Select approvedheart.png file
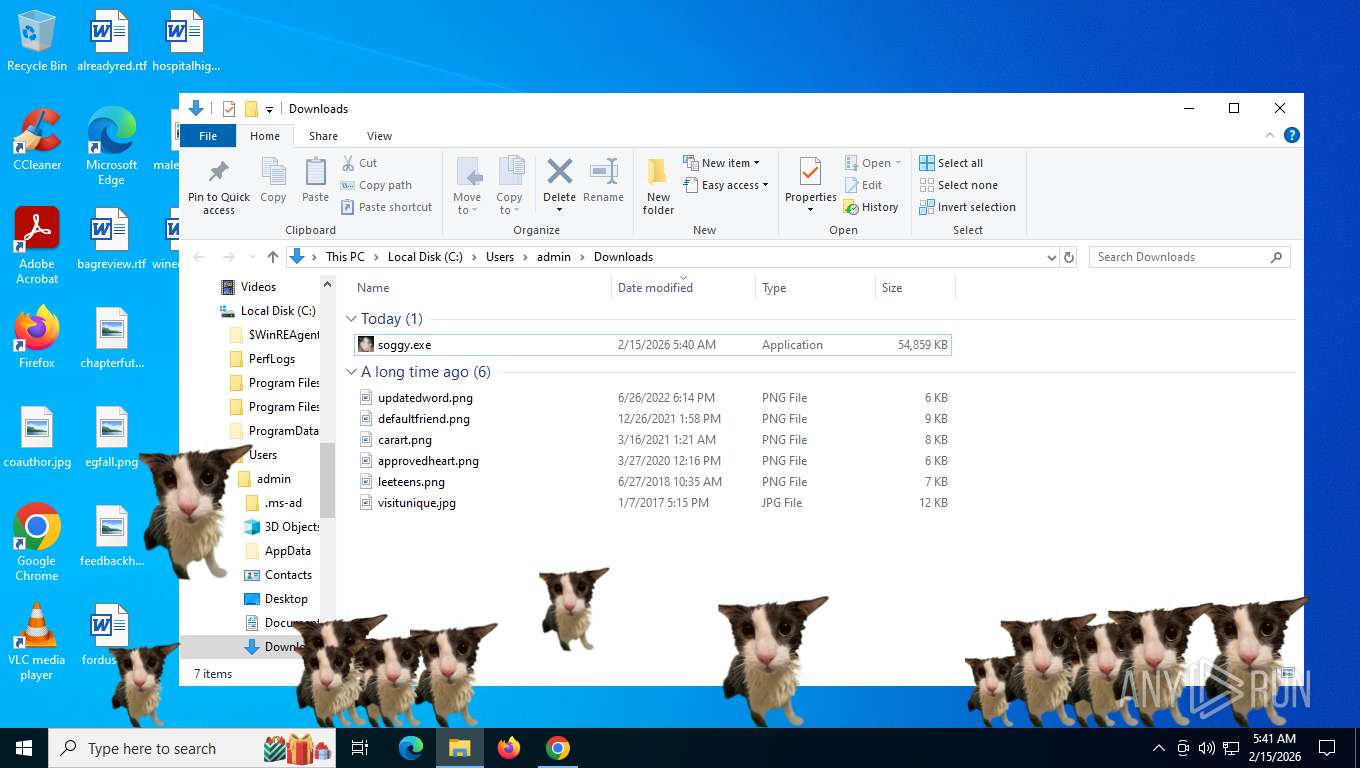 pos(652,461)
